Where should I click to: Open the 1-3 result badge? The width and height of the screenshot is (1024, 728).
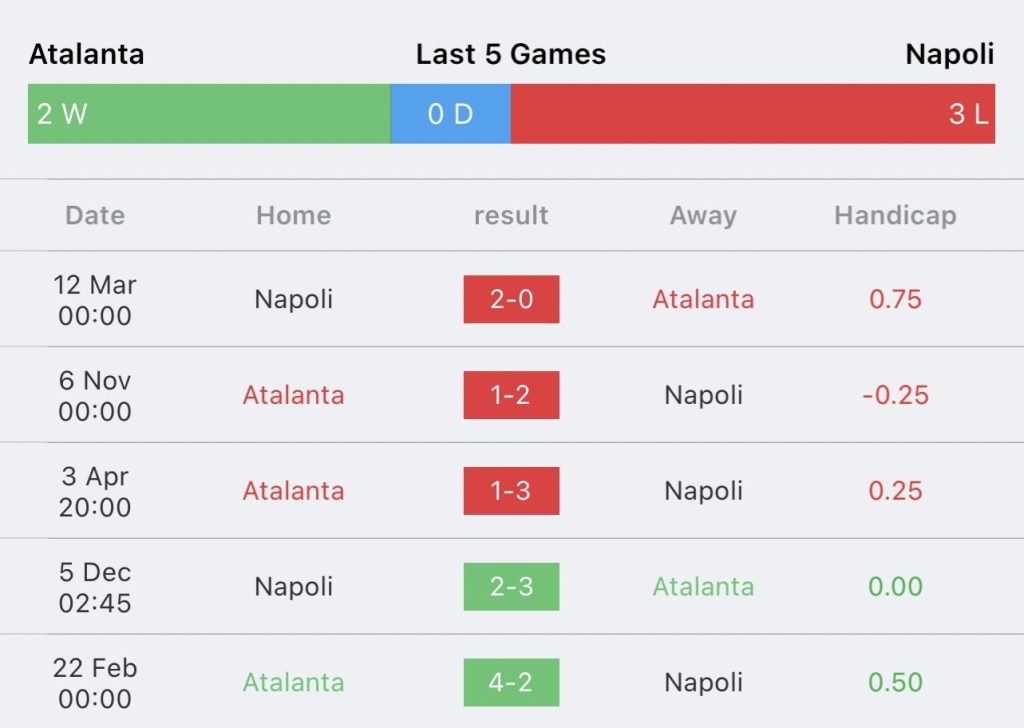(x=511, y=490)
